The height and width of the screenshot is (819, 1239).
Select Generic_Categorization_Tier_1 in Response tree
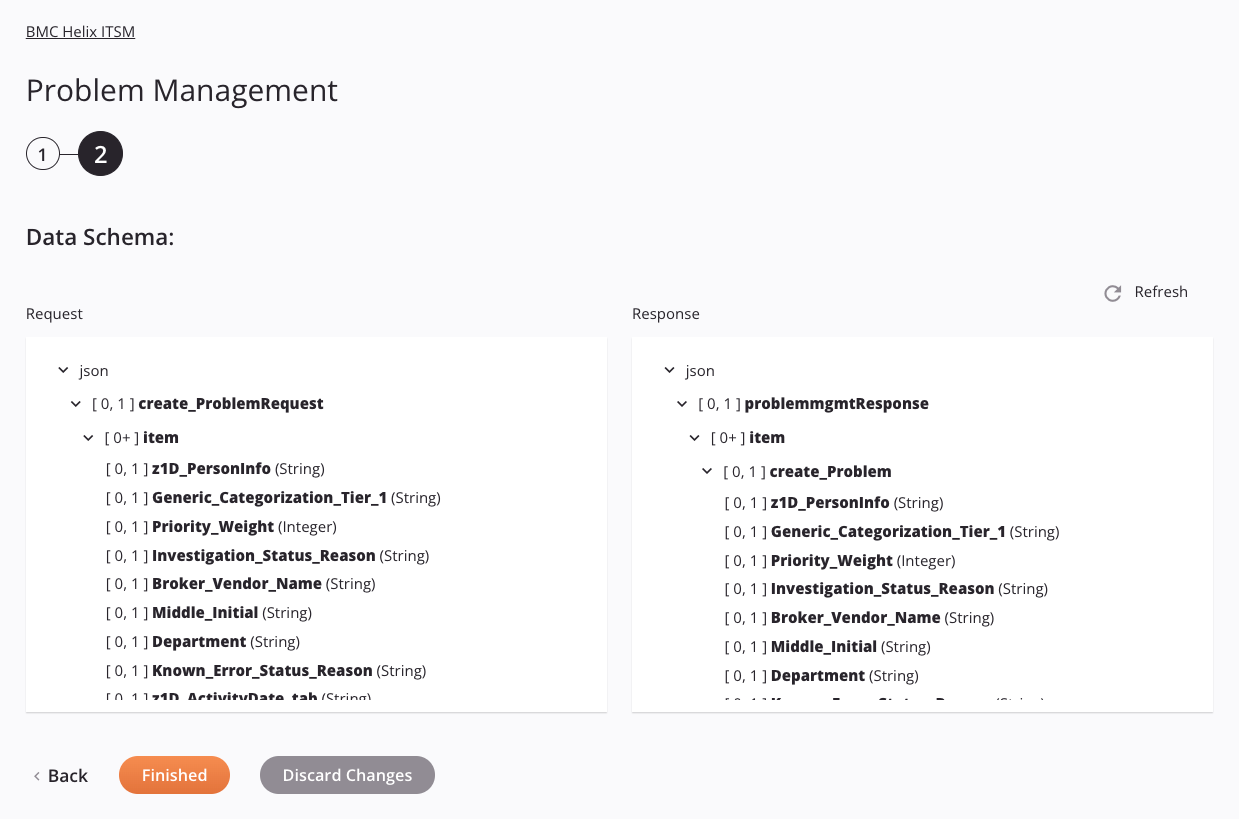[x=892, y=531]
